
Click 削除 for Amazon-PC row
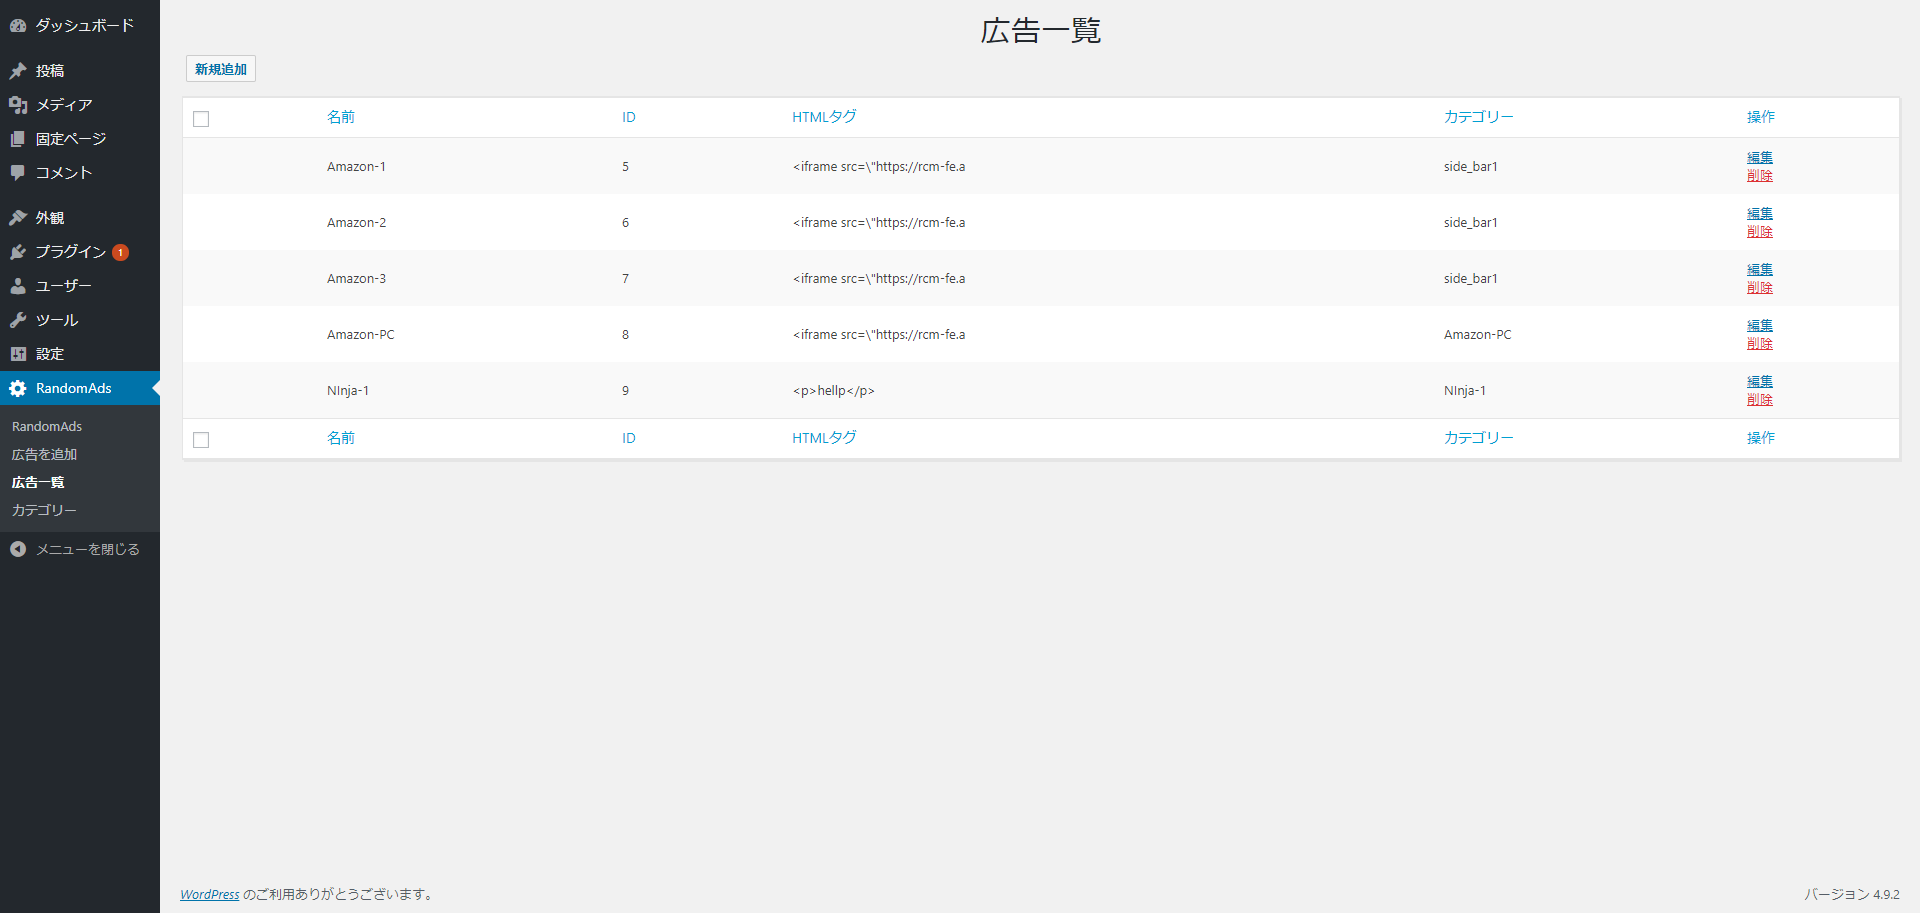tap(1760, 343)
